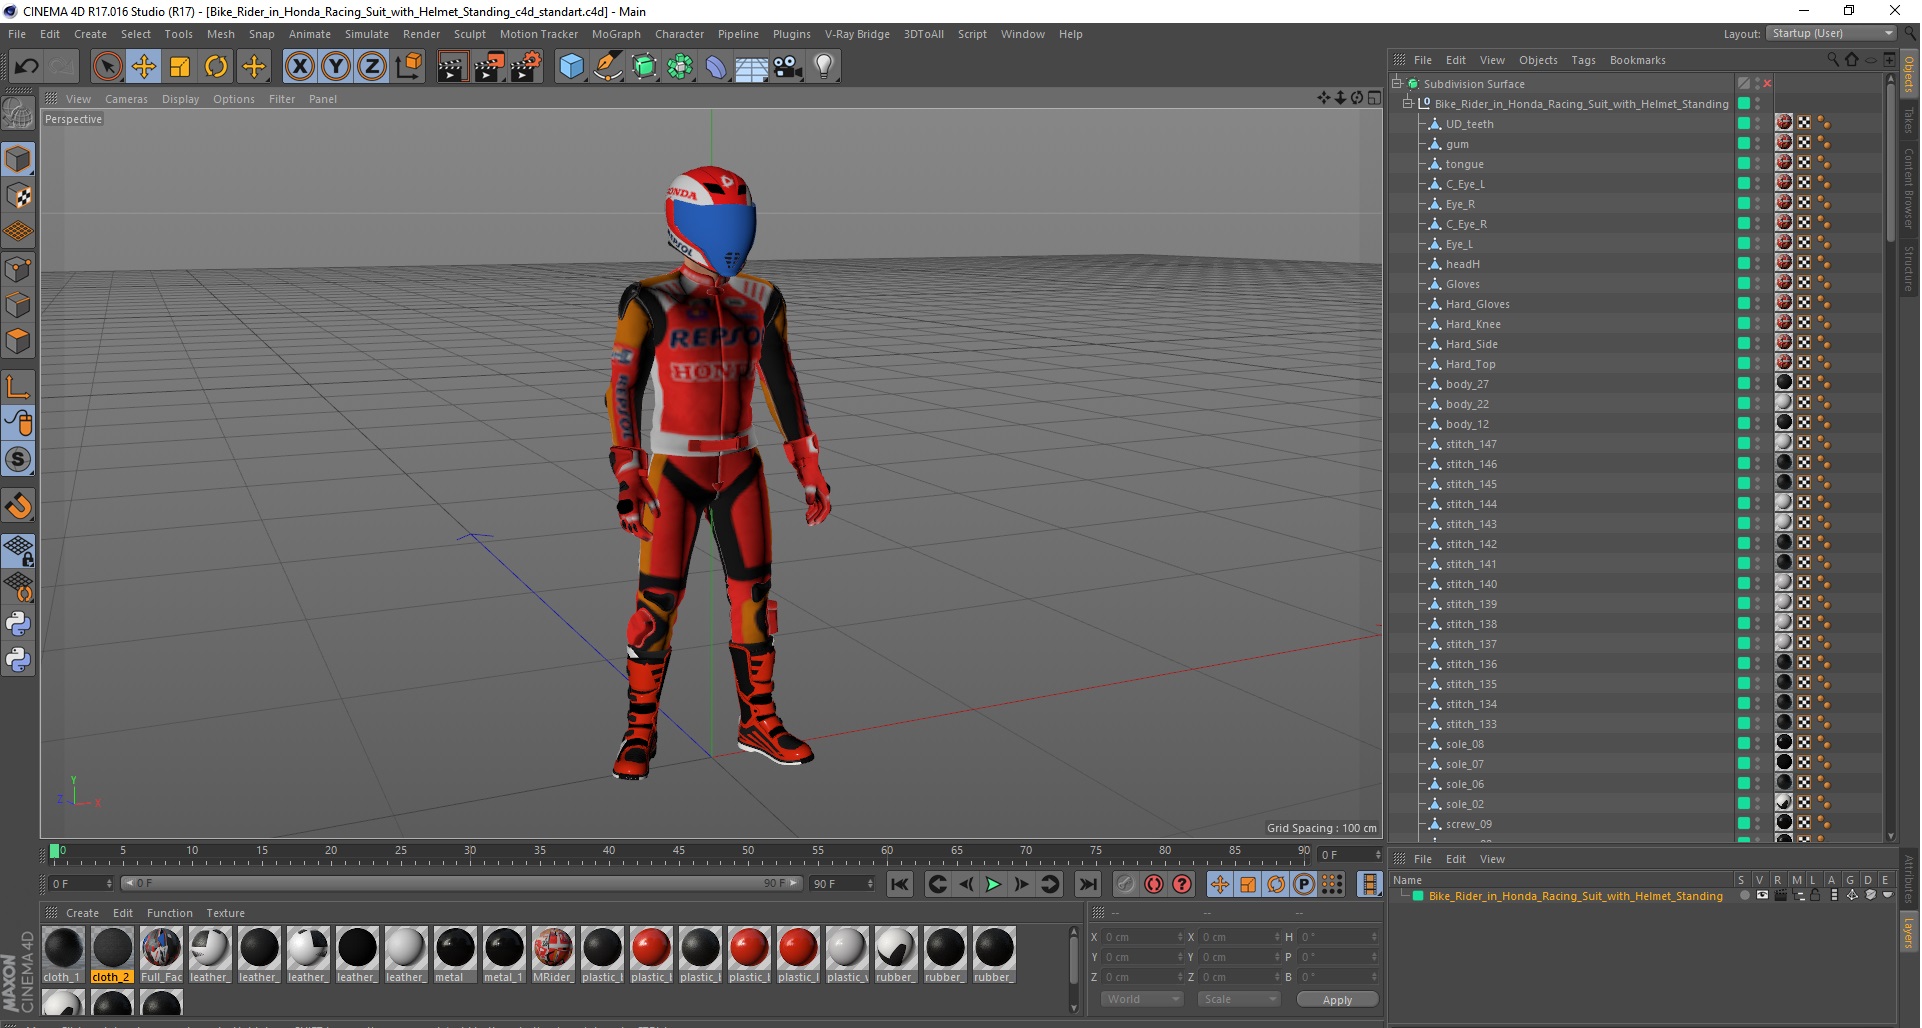Render the active view
This screenshot has height=1028, width=1922.
click(x=452, y=67)
